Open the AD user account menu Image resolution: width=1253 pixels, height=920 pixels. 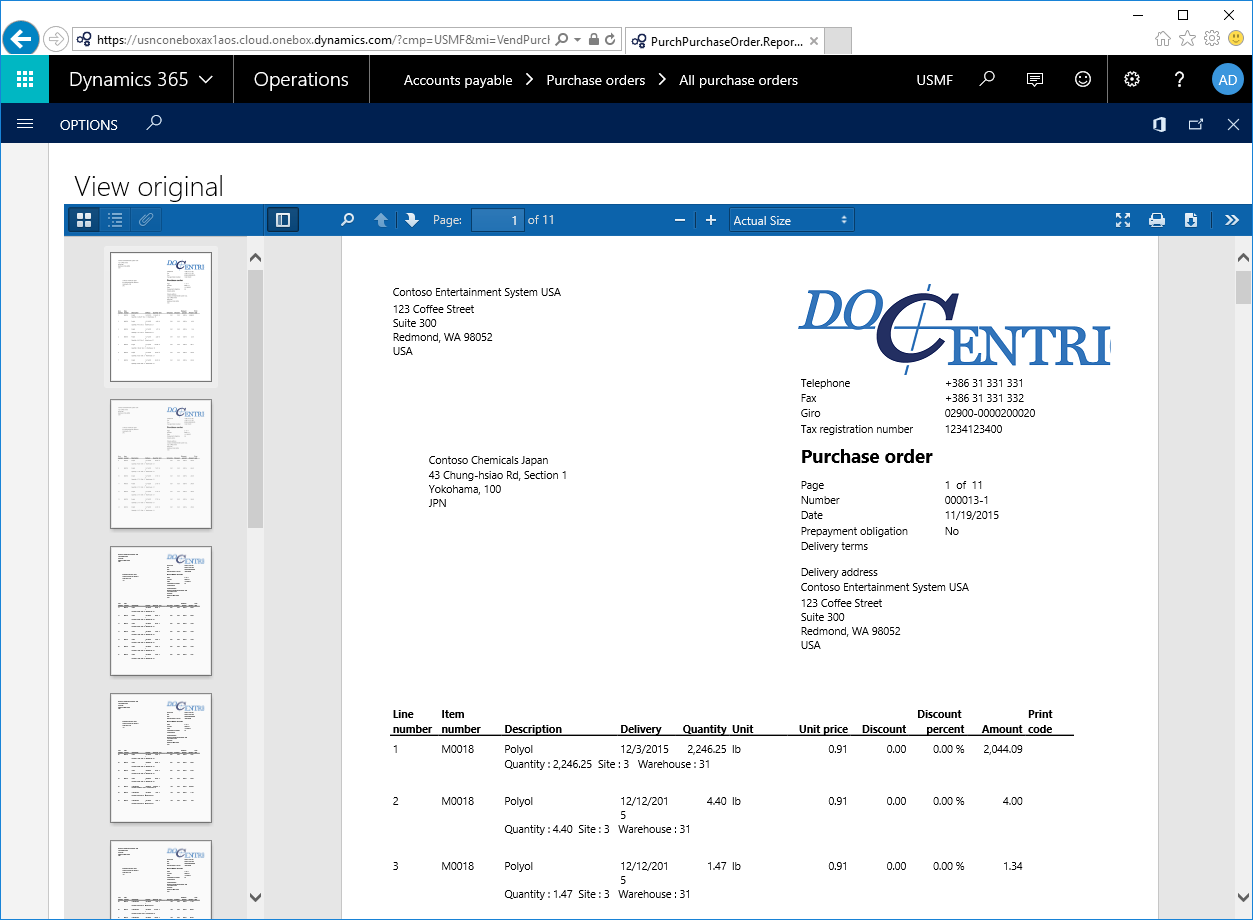[x=1227, y=80]
